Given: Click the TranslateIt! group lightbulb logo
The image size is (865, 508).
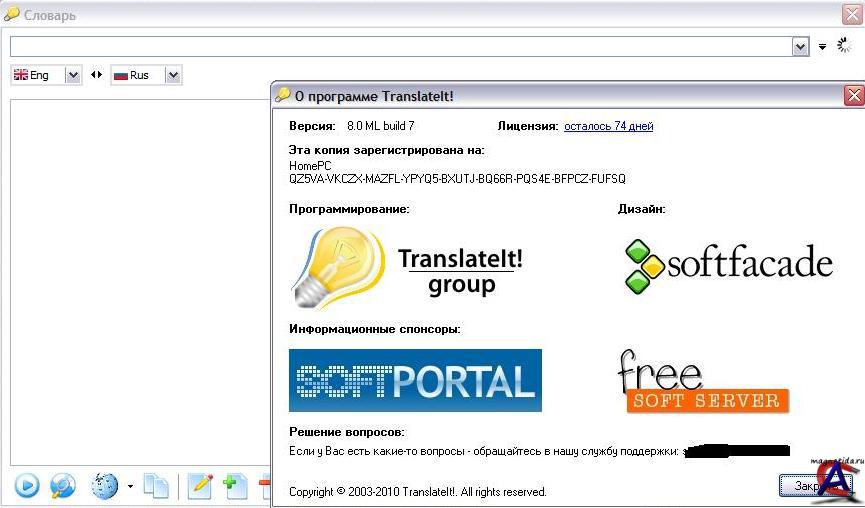Looking at the screenshot, I should (x=338, y=267).
